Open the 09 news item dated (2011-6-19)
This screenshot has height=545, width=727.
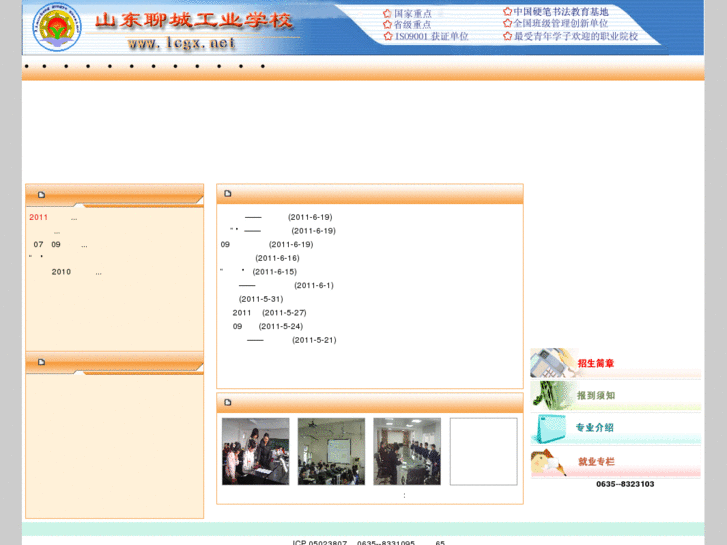pos(267,244)
